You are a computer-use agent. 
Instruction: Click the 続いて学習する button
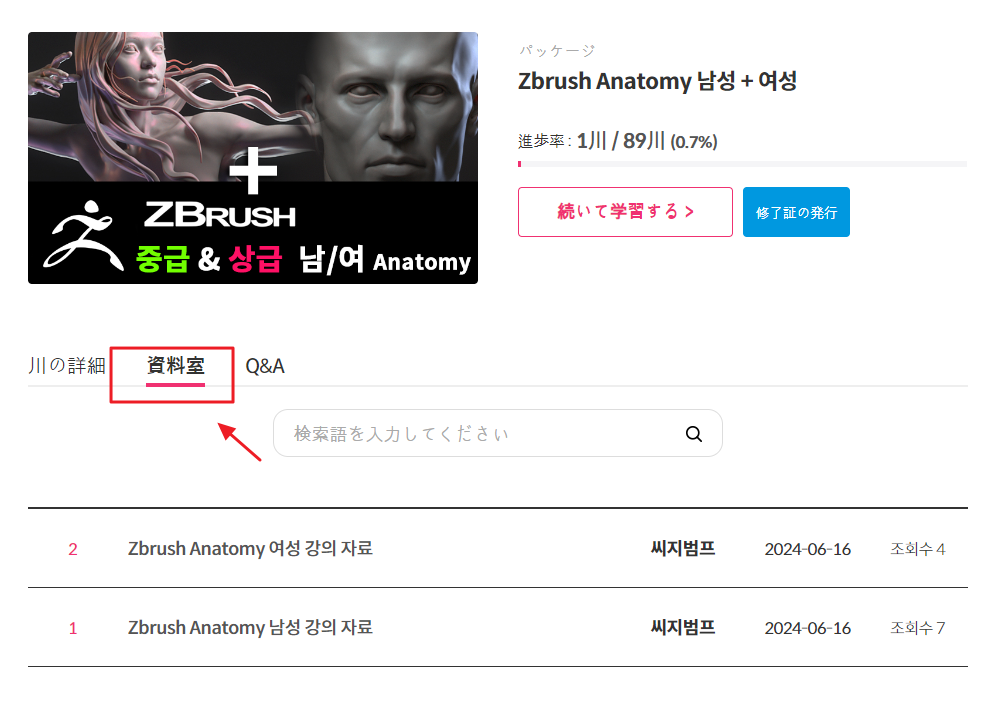tap(625, 212)
